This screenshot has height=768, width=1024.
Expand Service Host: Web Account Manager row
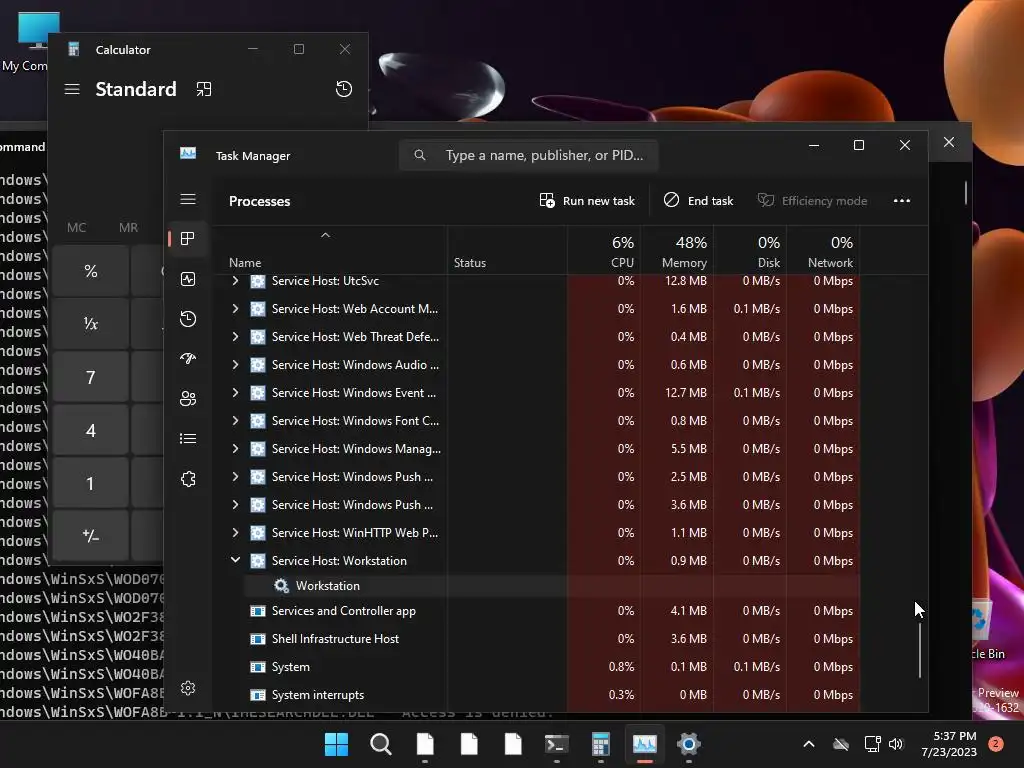235,309
